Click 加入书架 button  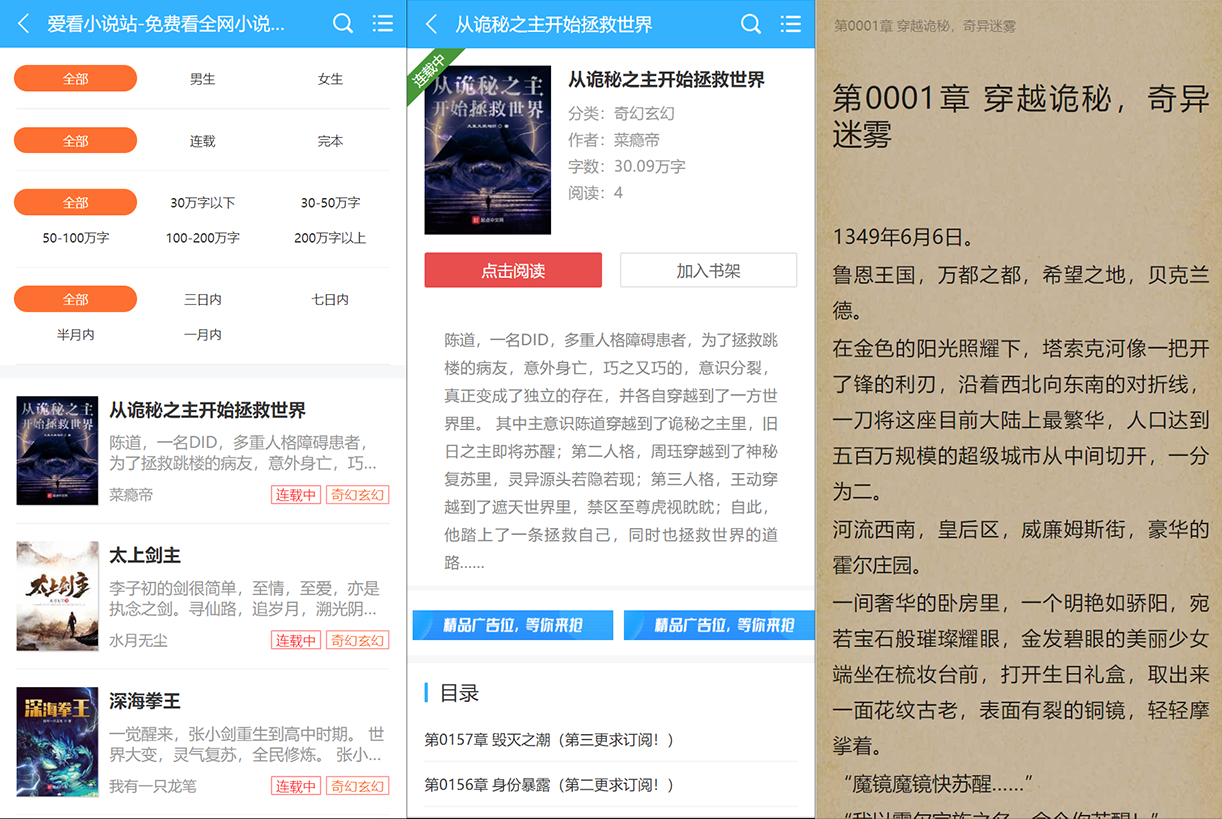708,270
